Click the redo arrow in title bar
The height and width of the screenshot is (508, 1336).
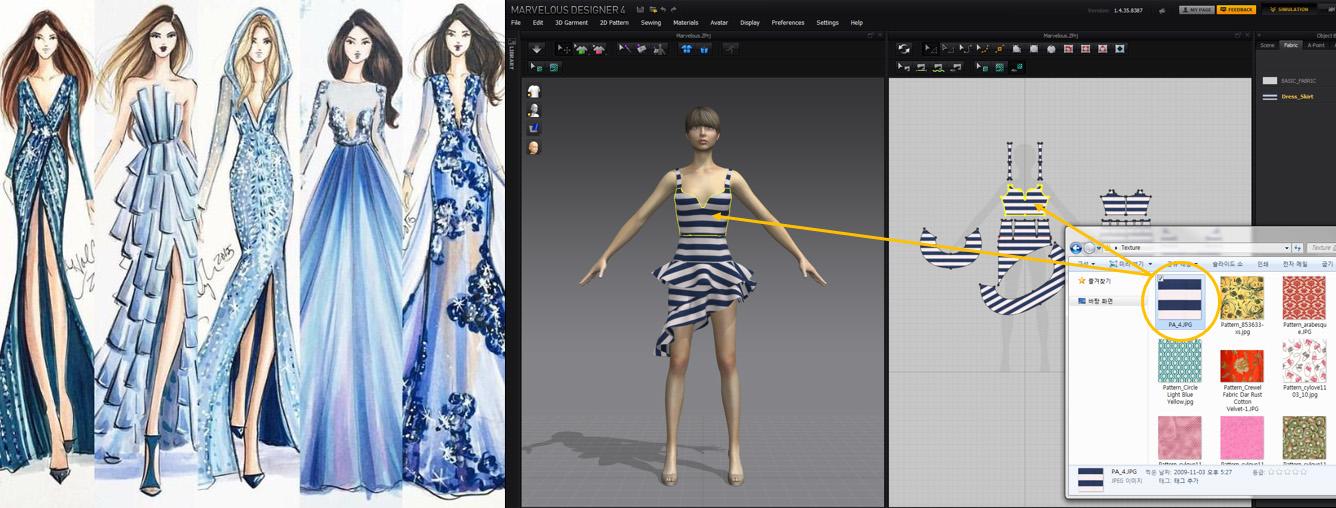pos(674,10)
